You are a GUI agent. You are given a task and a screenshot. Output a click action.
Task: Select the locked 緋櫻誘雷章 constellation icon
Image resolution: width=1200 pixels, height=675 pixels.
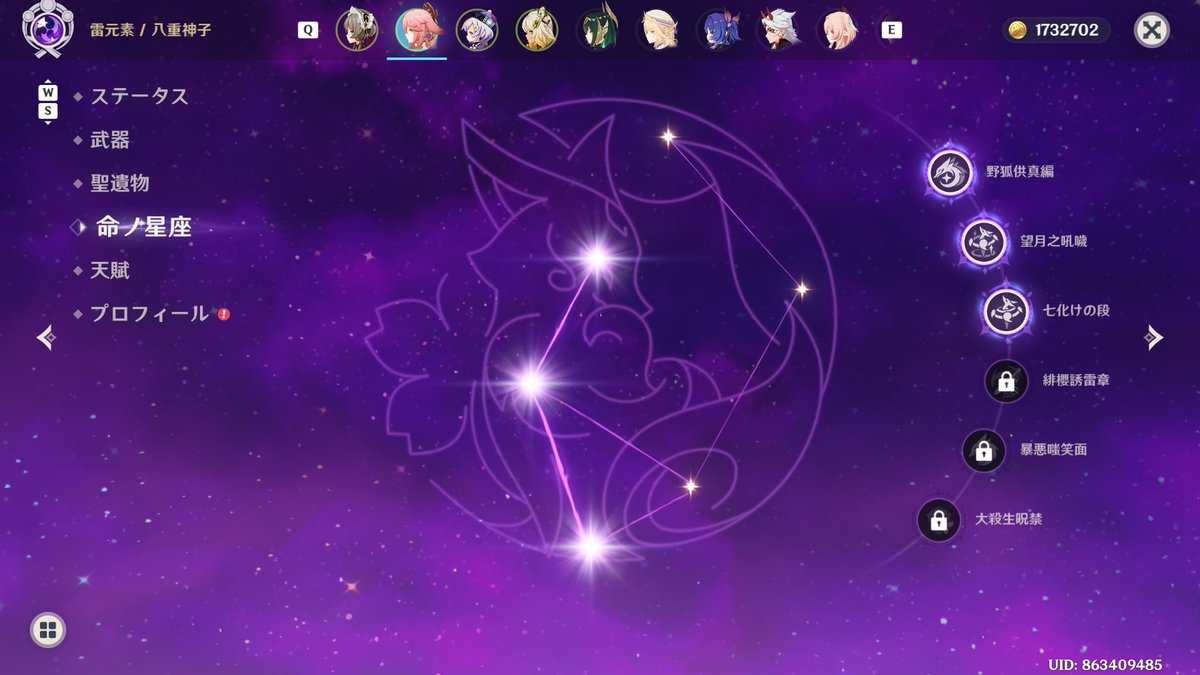1006,381
